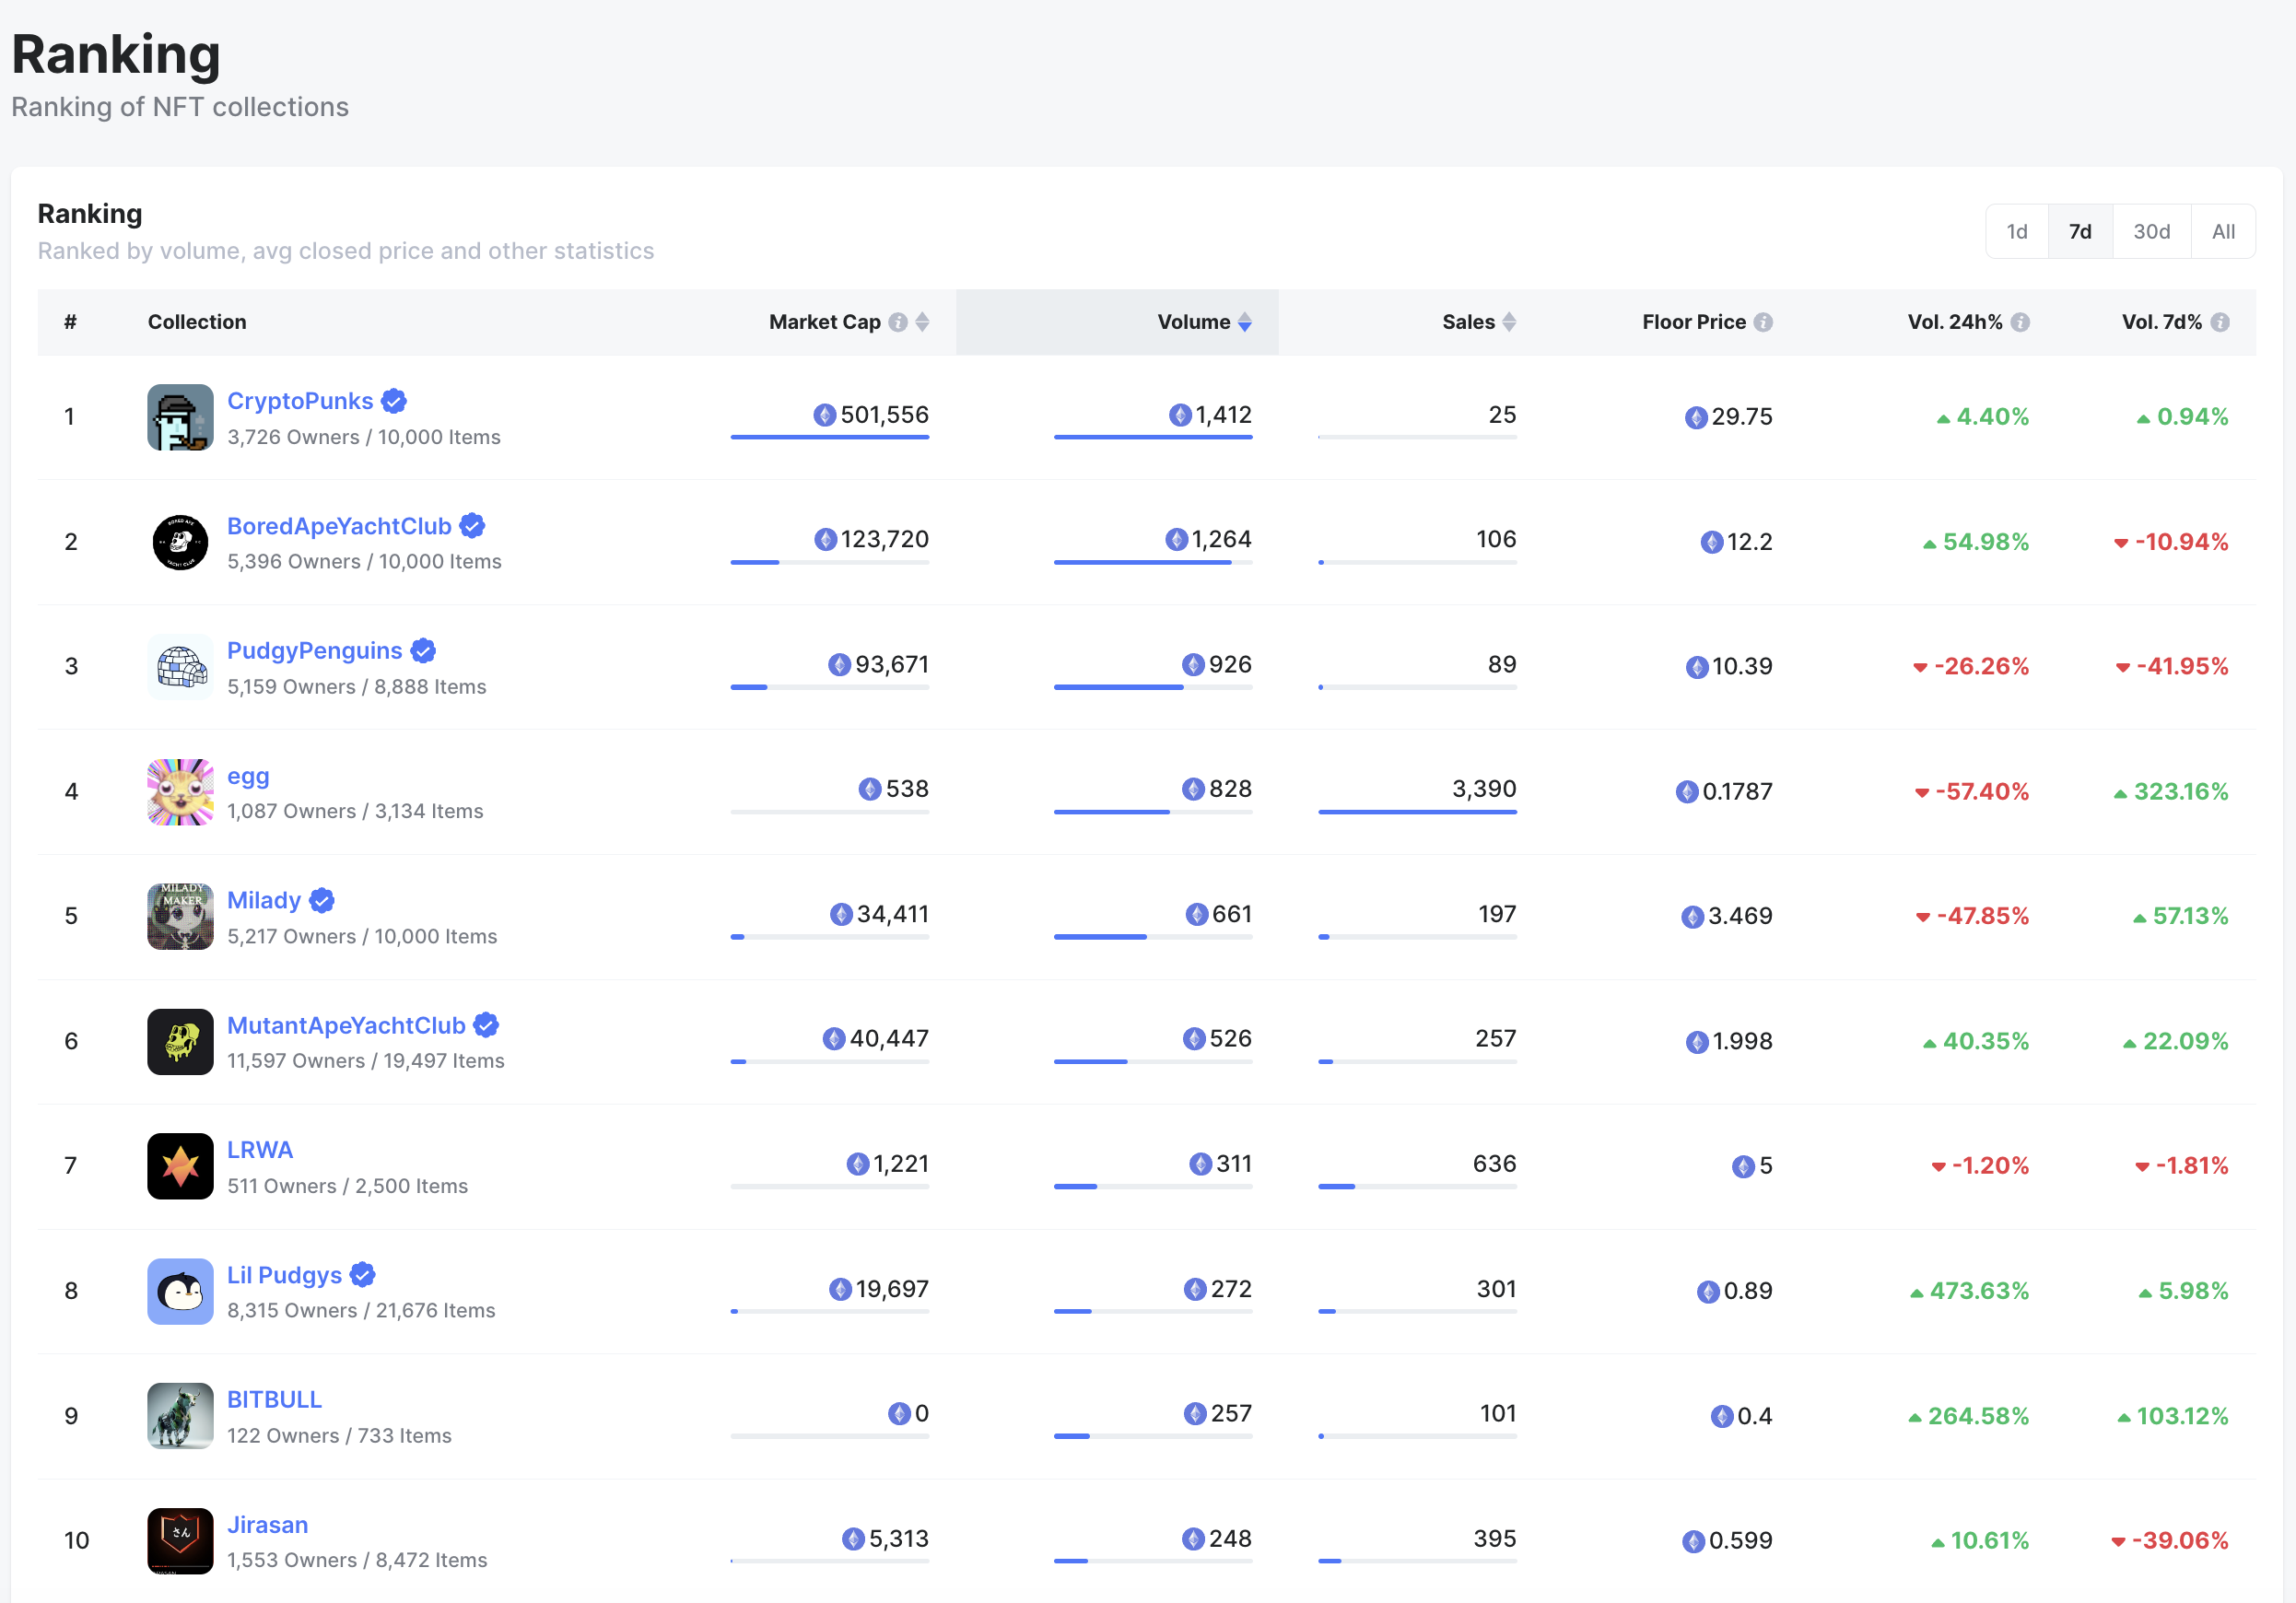Click the BoredApeYachtClub logo thumbnail
This screenshot has height=1603, width=2296.
[180, 542]
